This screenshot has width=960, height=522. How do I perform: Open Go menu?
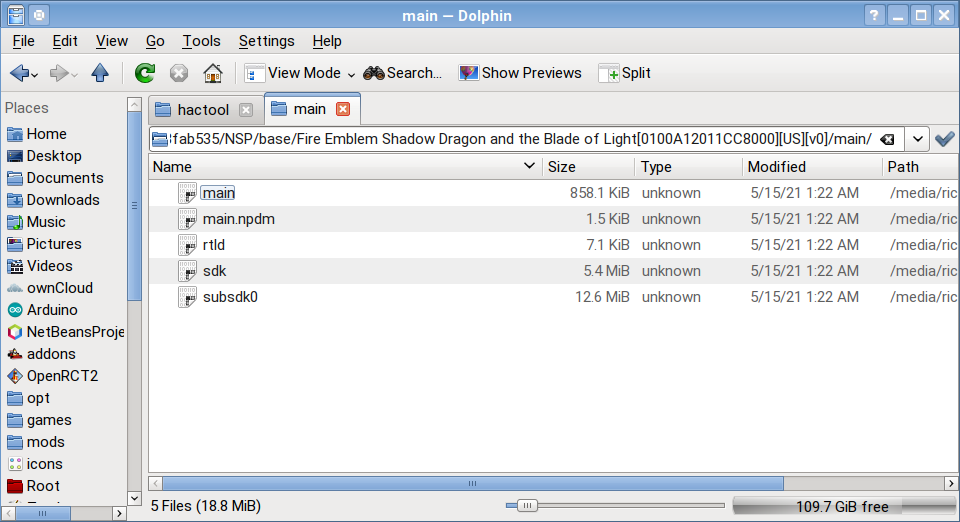pos(155,41)
